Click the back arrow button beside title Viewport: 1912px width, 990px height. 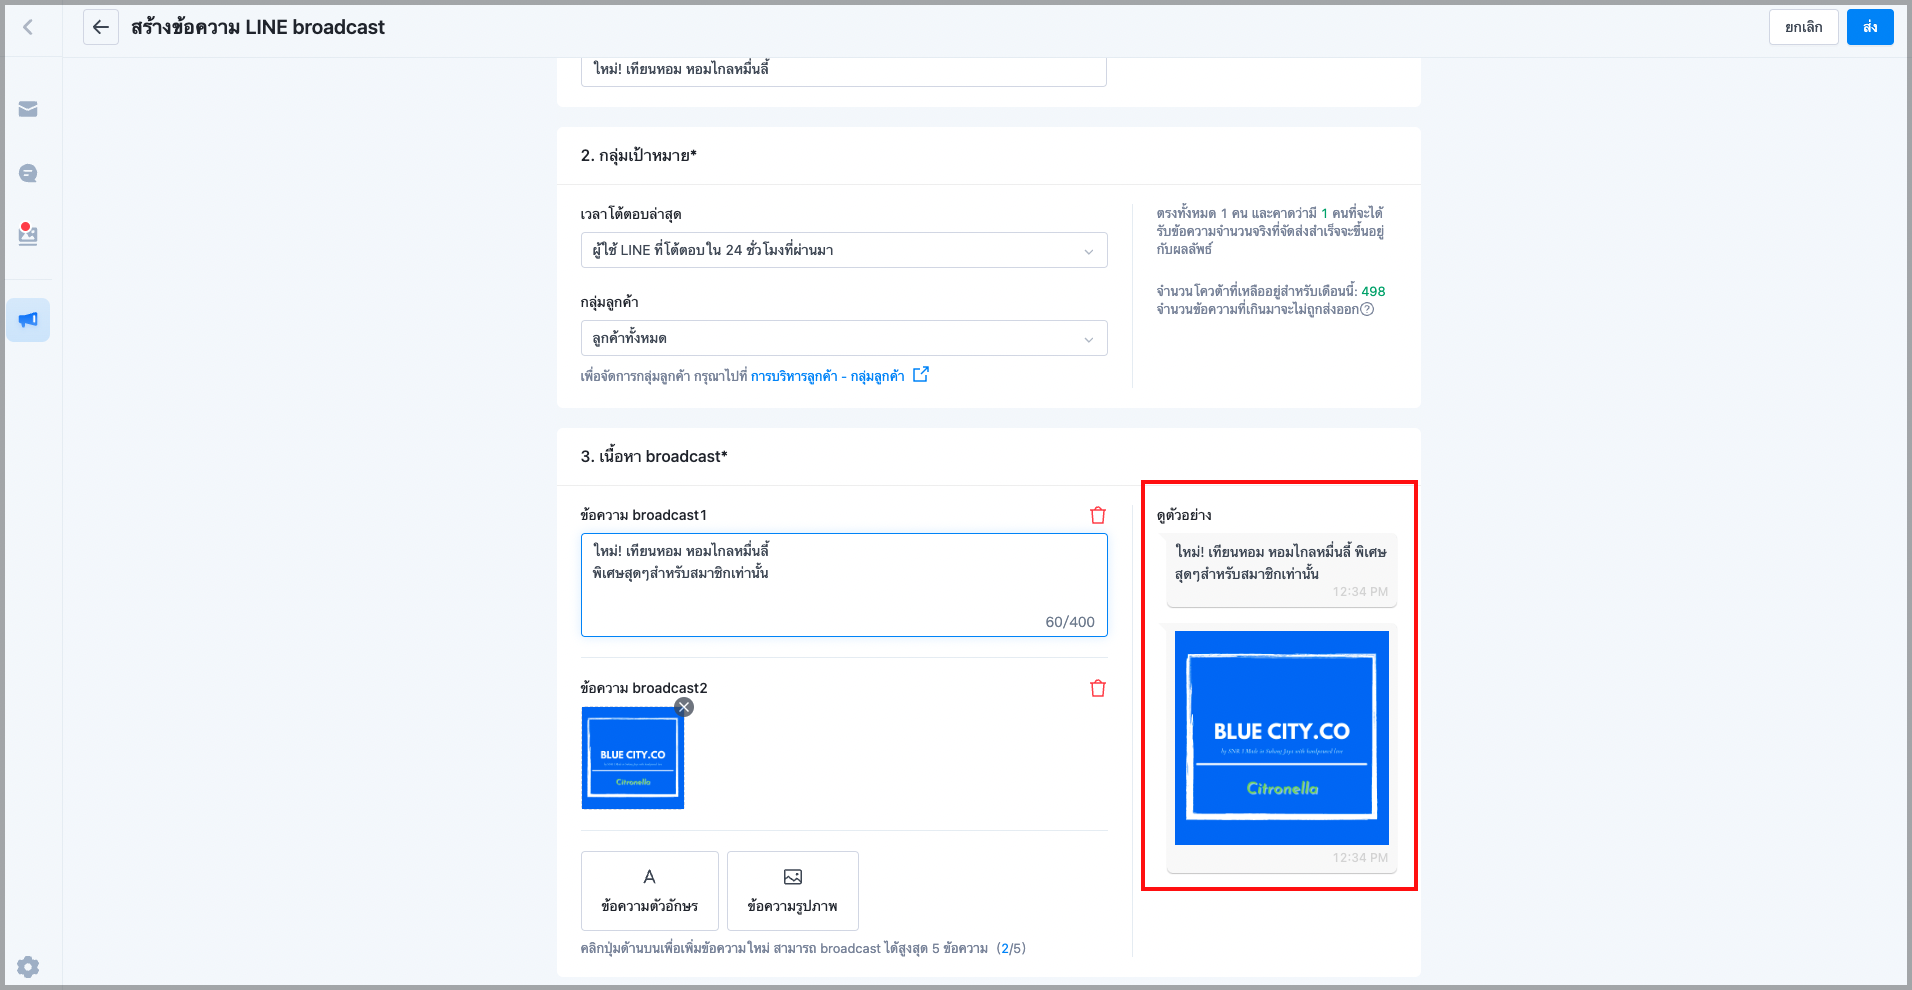101,27
